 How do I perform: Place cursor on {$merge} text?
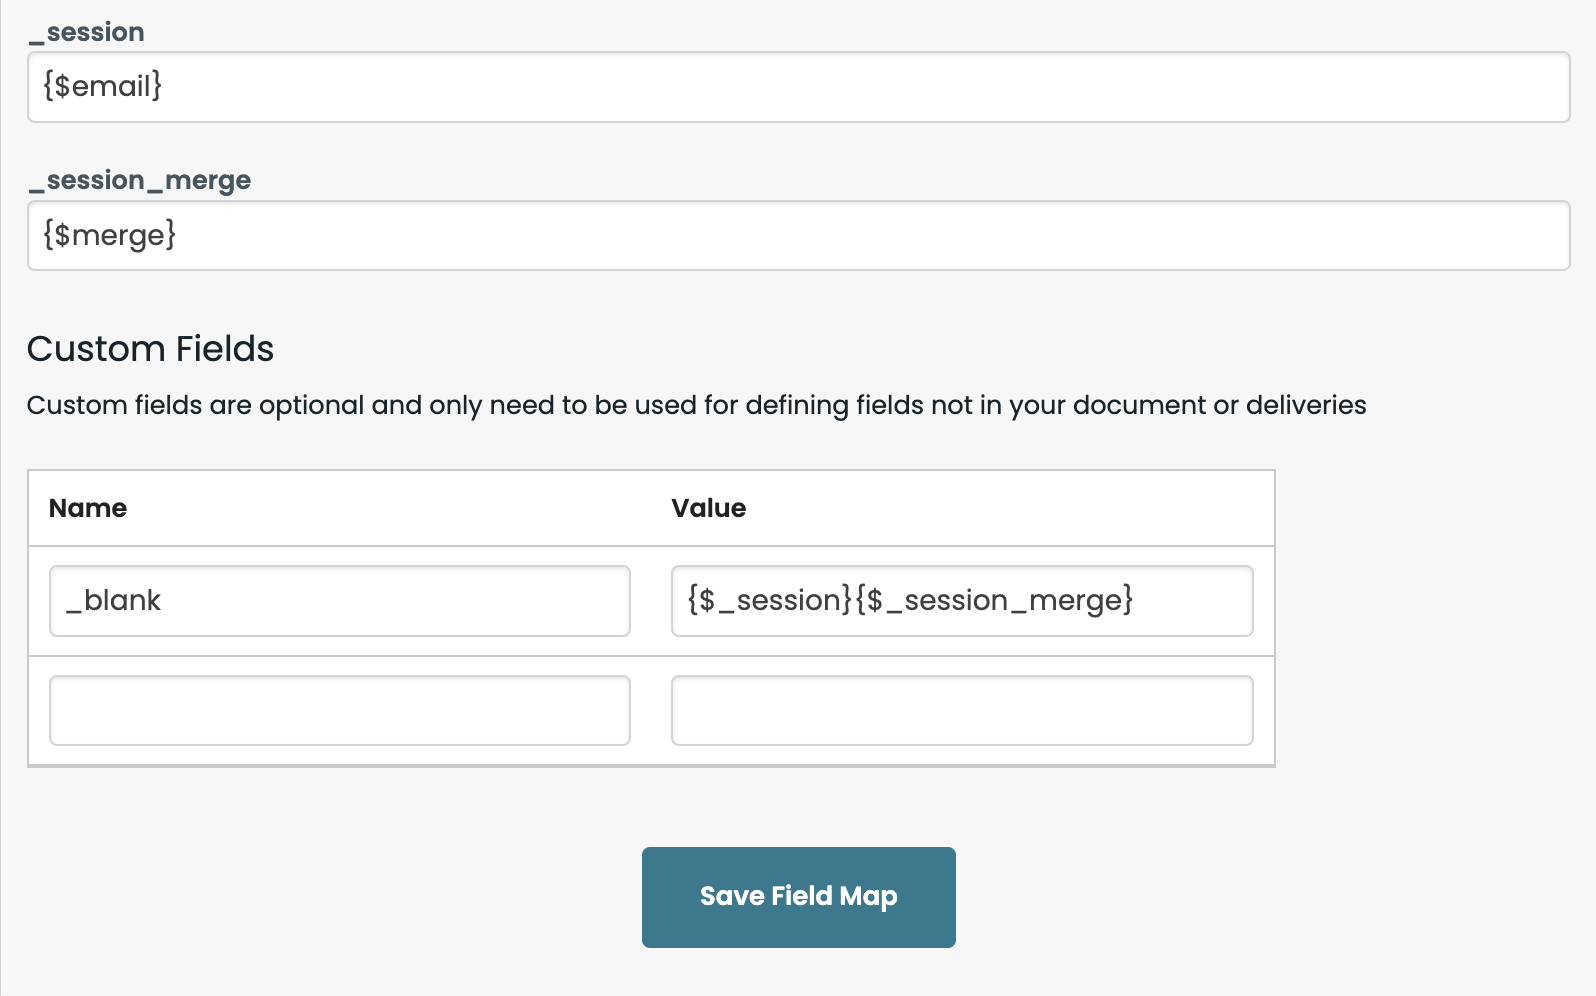(x=109, y=236)
